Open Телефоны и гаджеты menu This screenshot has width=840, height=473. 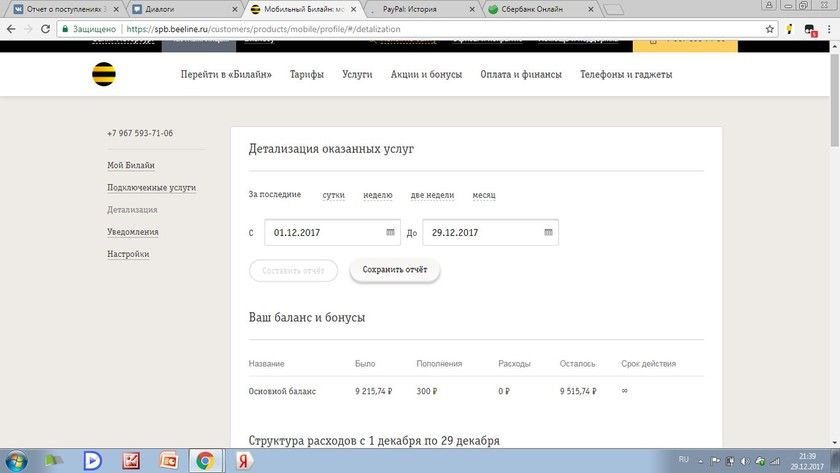(x=626, y=74)
